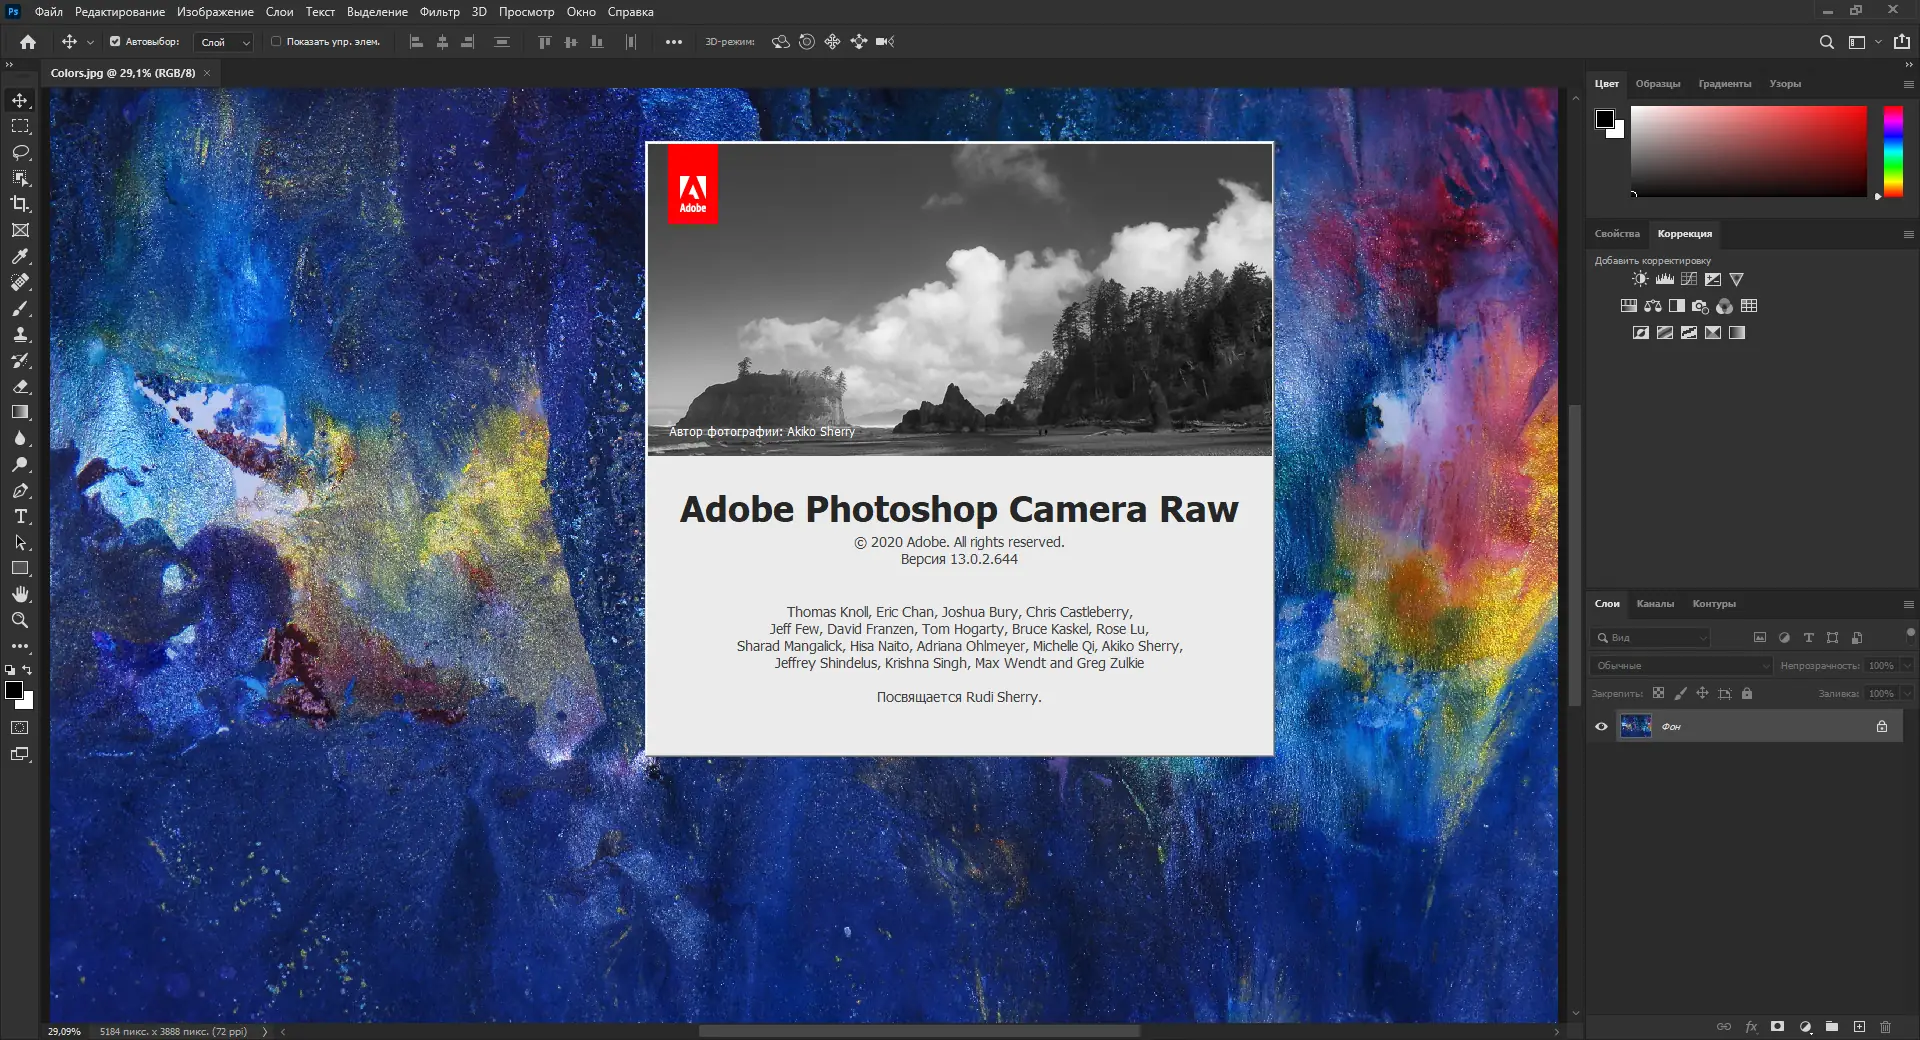Add a Levels adjustment from Коррекция panel
The width and height of the screenshot is (1920, 1040).
1665,279
